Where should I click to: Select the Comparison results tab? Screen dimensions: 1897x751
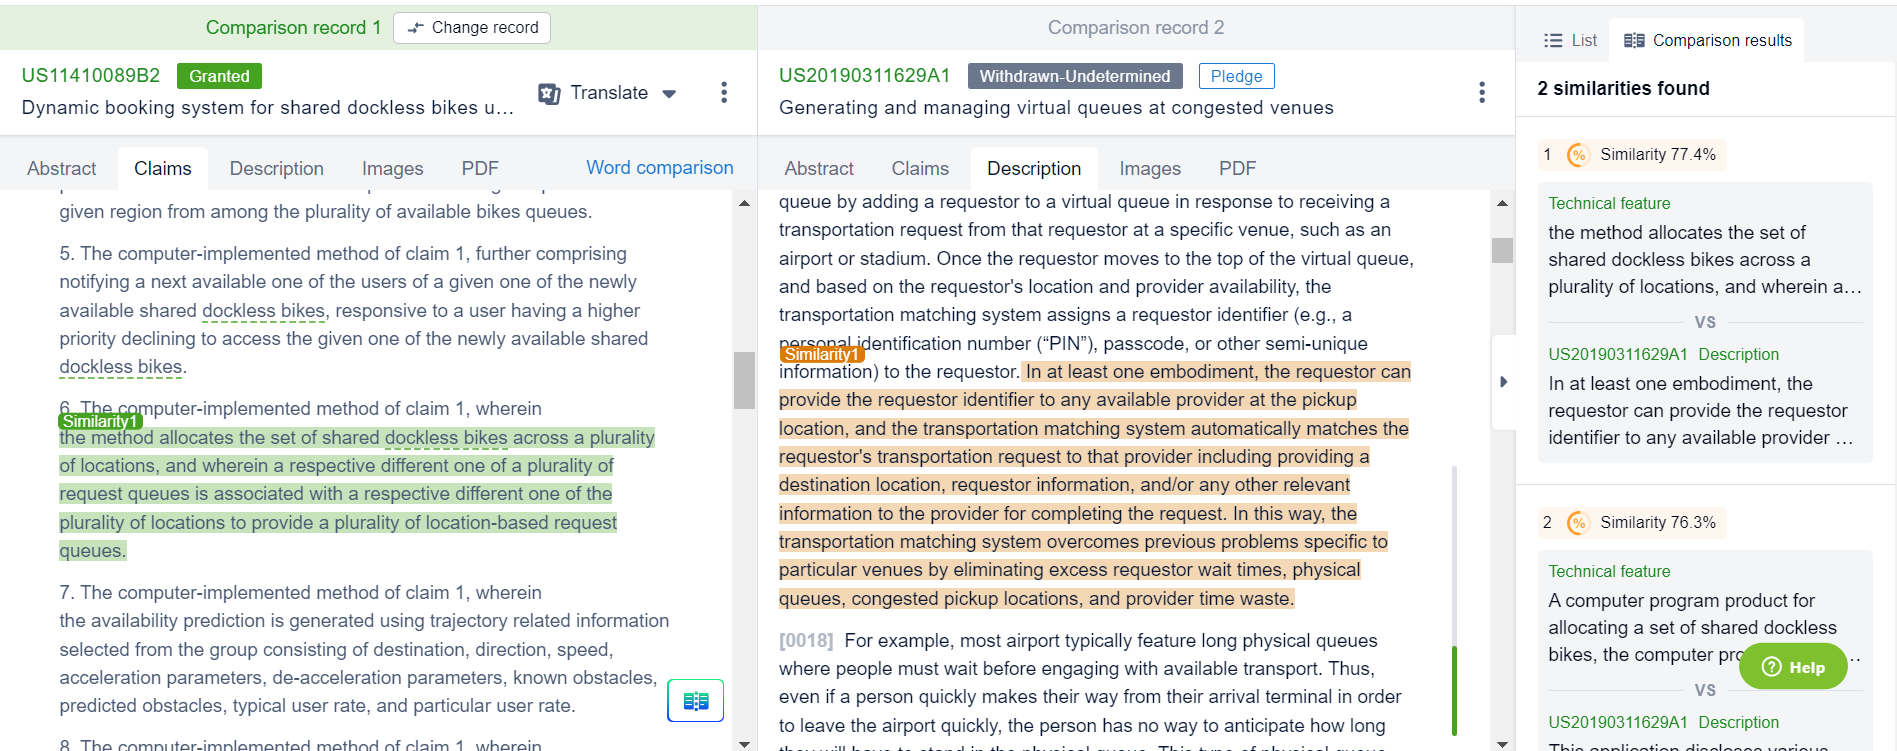pos(1707,40)
